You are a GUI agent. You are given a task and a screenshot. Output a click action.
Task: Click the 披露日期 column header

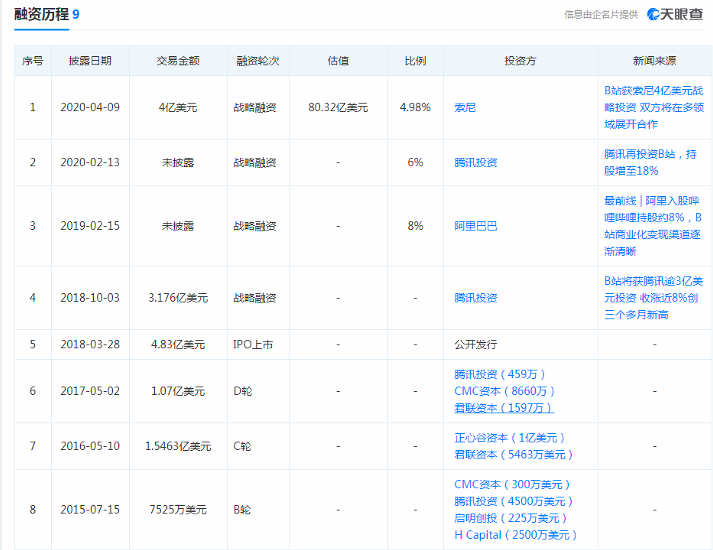coord(90,61)
